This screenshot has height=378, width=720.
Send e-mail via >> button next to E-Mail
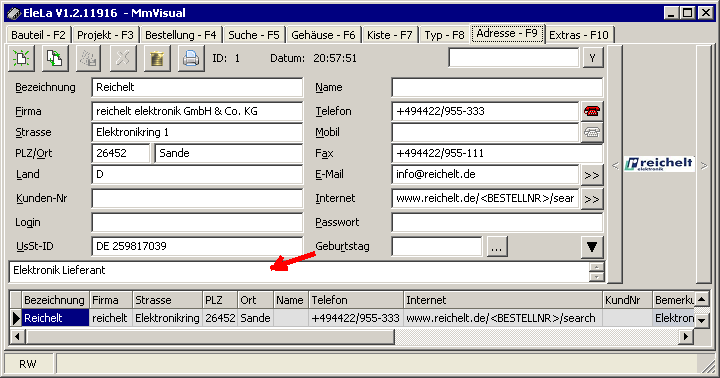[x=591, y=175]
